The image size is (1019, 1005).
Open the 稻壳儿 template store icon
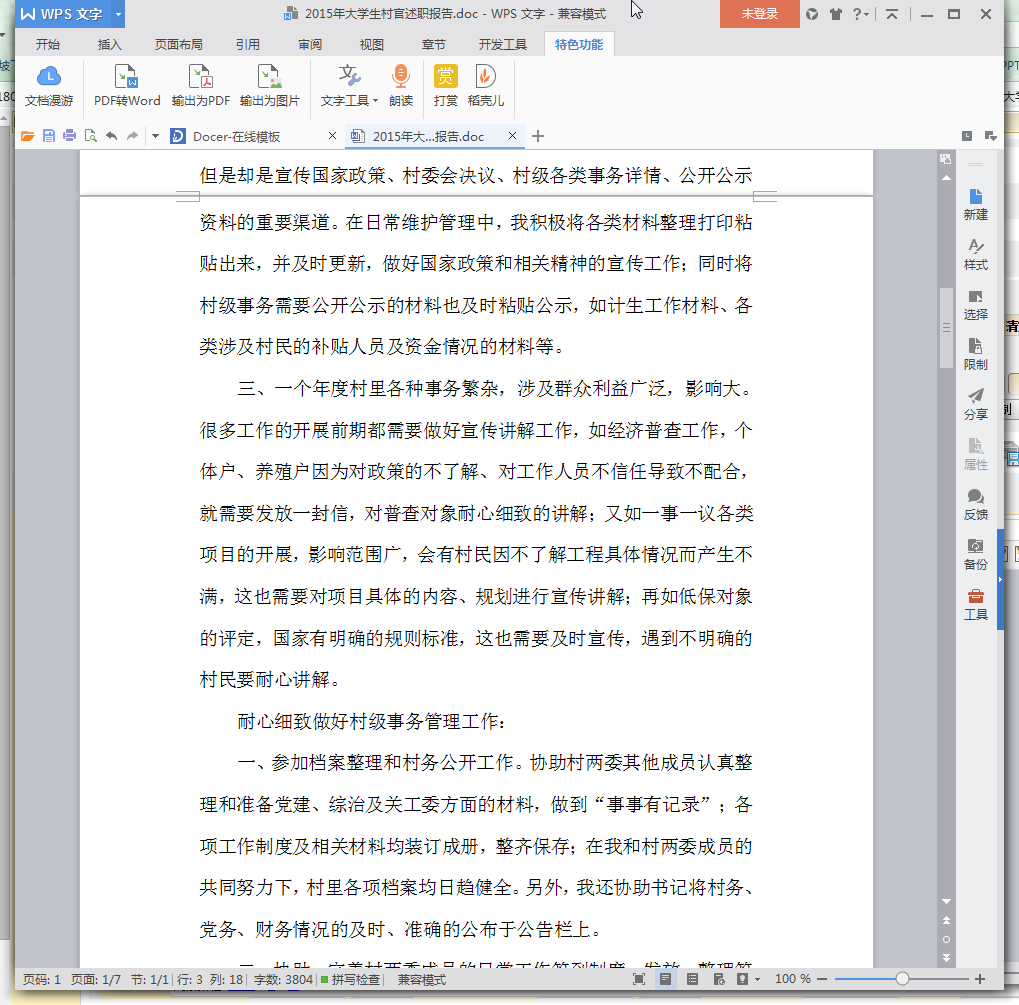pos(485,86)
